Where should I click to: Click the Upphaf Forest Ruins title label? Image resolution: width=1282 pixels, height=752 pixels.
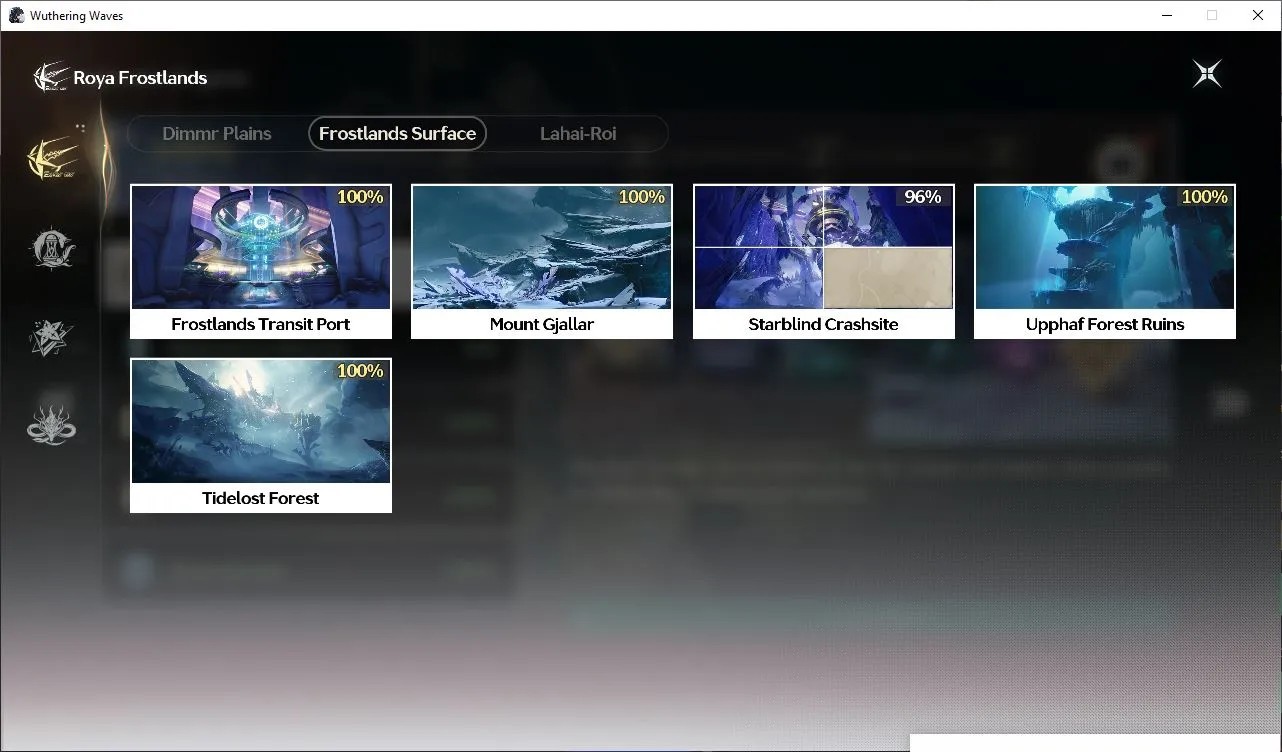pos(1105,324)
